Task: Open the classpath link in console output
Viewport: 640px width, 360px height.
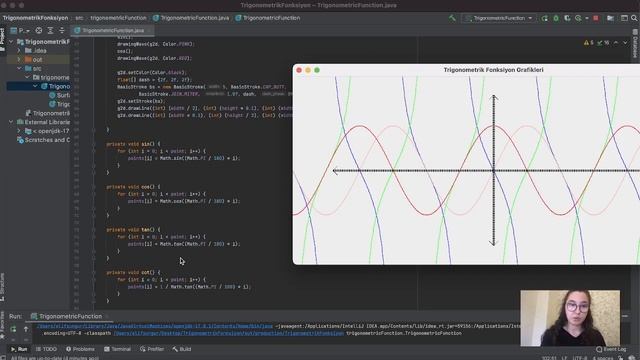Action: pyautogui.click(x=229, y=333)
